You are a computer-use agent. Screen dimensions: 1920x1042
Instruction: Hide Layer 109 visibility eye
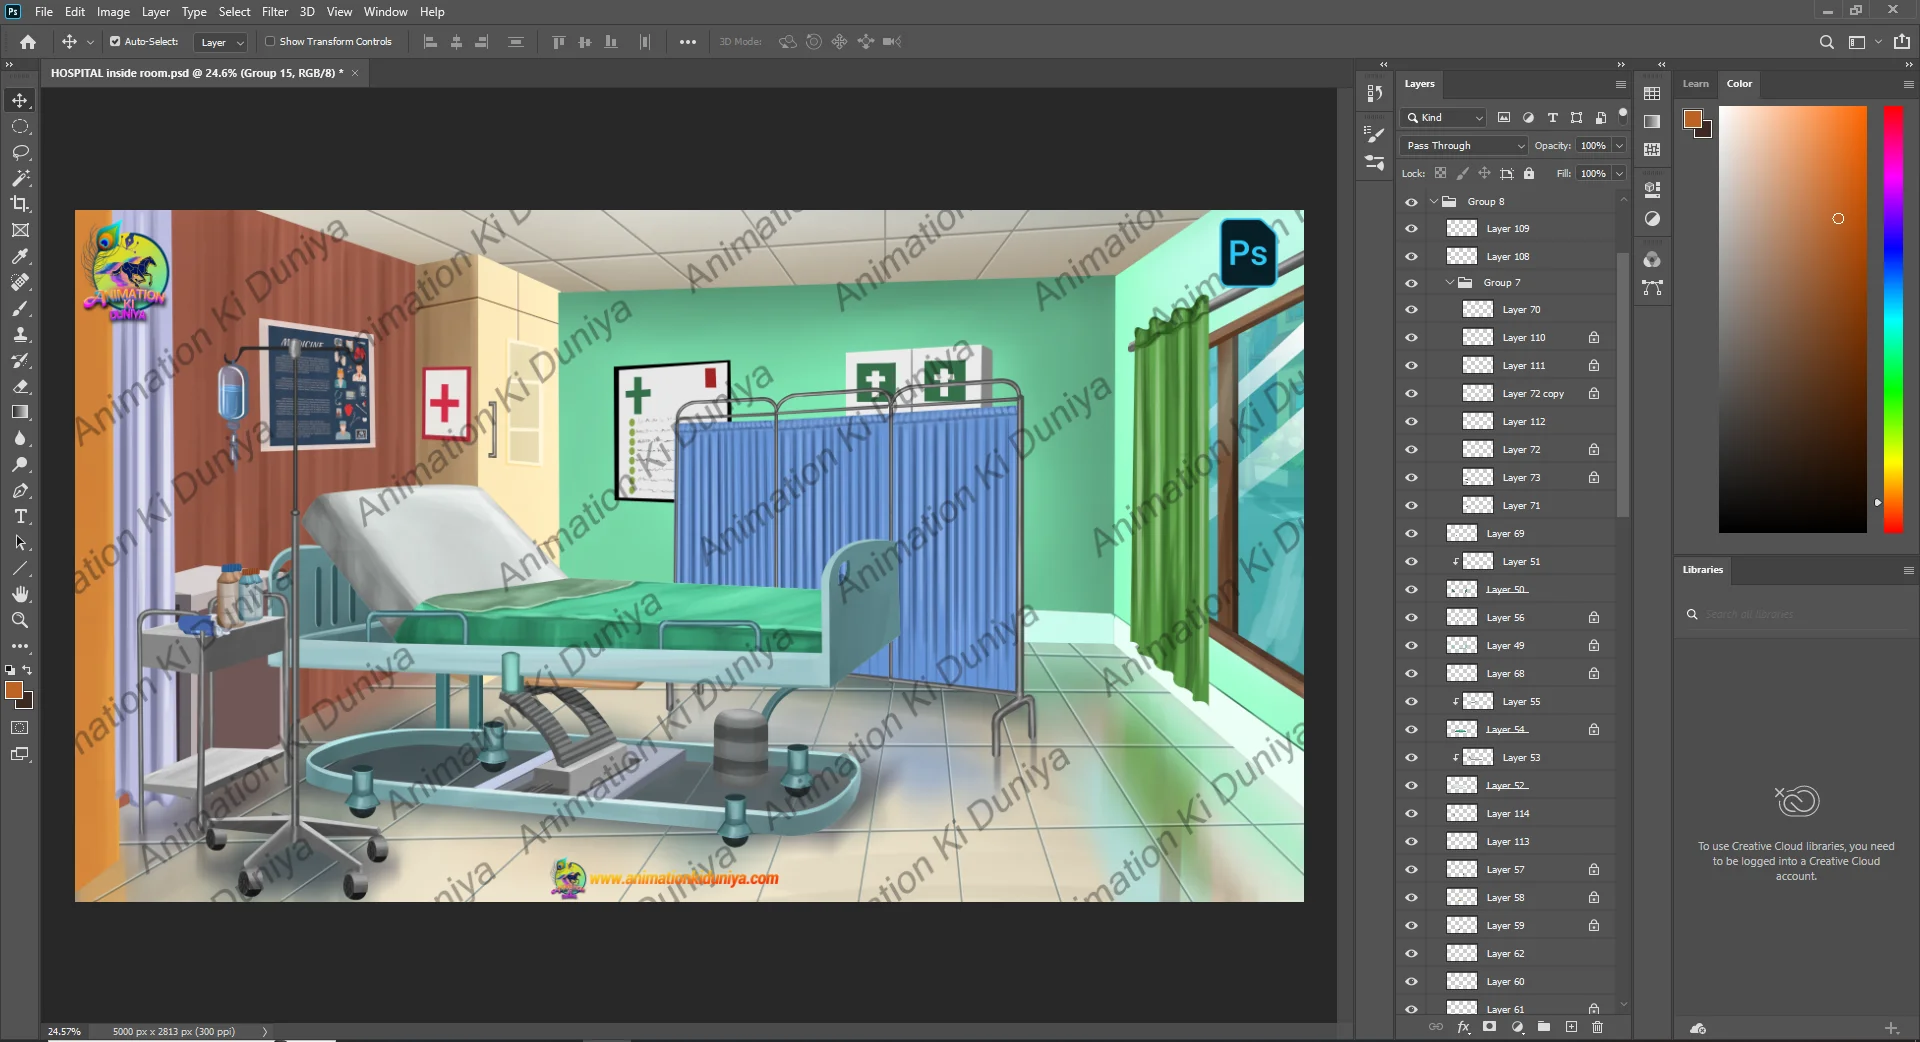[x=1411, y=229]
